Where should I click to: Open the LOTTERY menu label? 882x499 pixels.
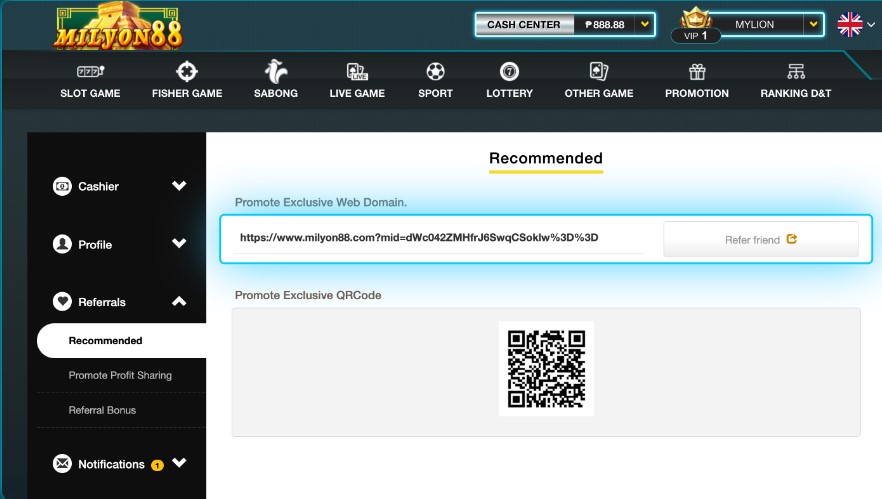pos(509,93)
